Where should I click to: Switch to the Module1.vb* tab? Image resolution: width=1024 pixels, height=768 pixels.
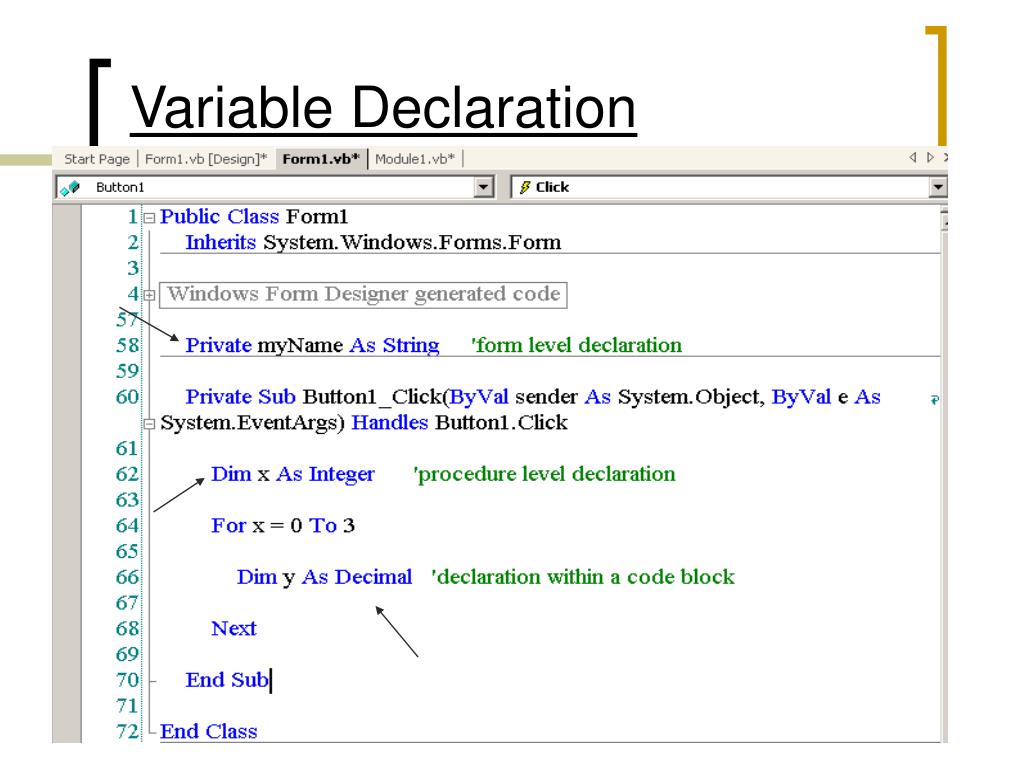[415, 159]
